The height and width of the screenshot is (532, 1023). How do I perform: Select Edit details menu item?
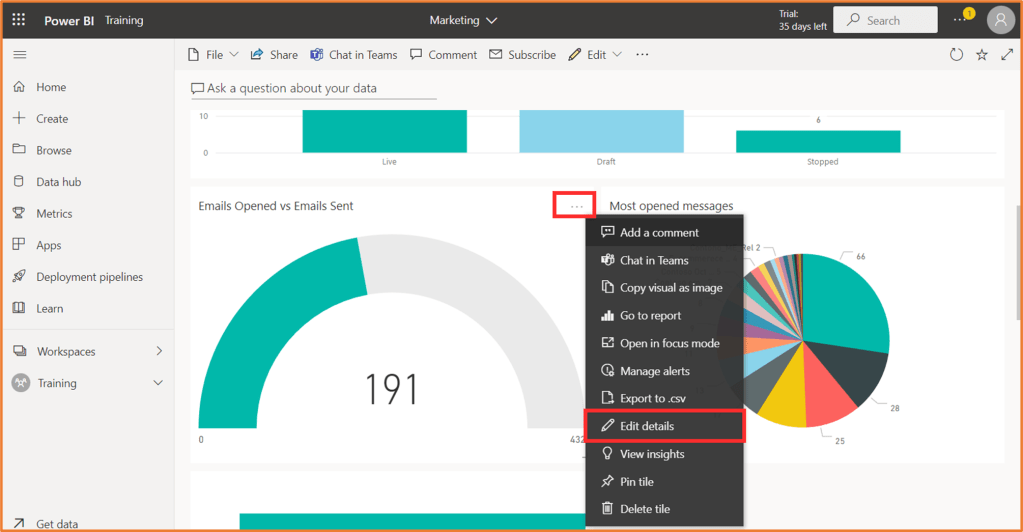664,426
